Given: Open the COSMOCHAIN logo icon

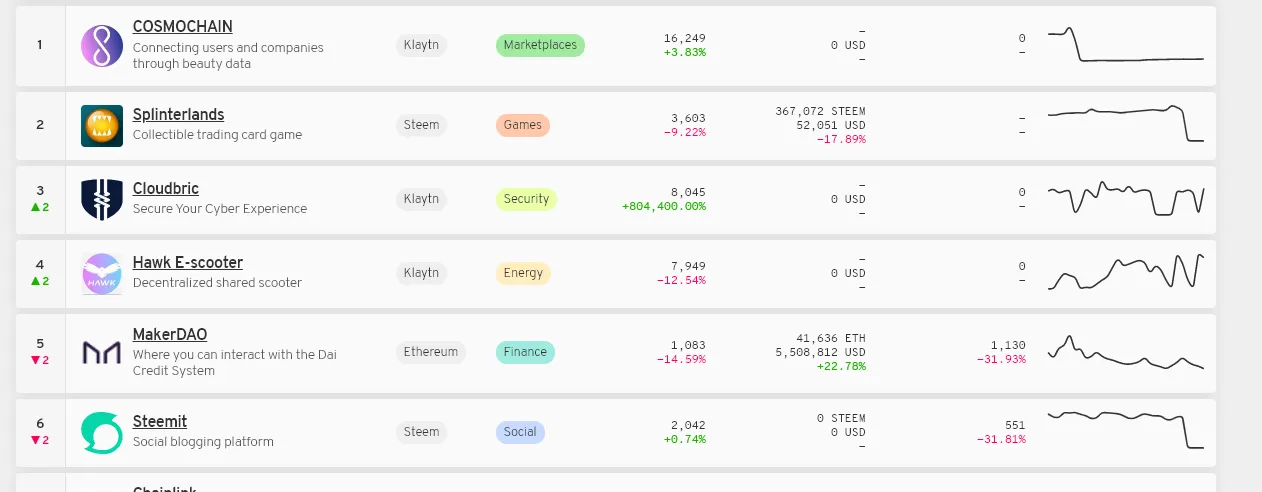Looking at the screenshot, I should tap(102, 47).
